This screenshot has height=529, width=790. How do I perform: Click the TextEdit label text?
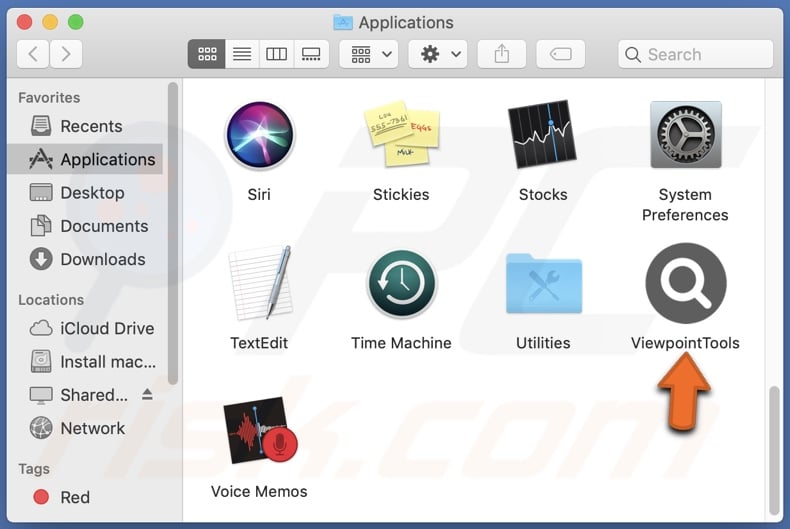pos(259,343)
